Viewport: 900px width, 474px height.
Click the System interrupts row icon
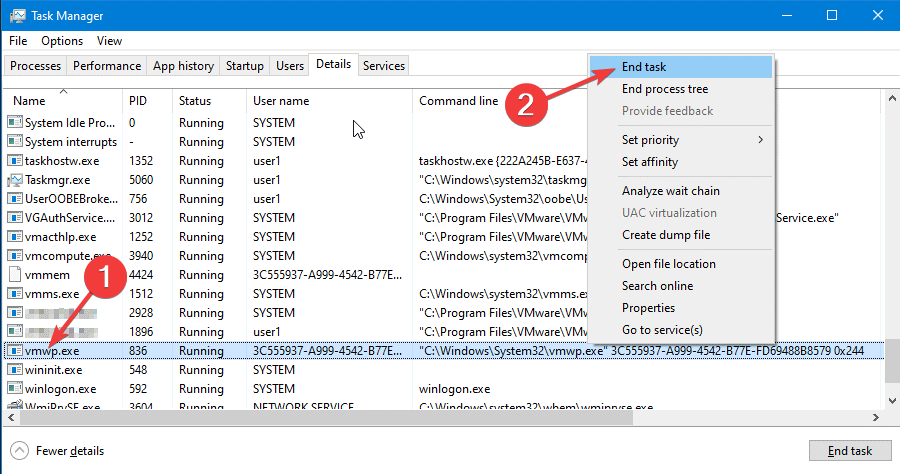tap(15, 141)
